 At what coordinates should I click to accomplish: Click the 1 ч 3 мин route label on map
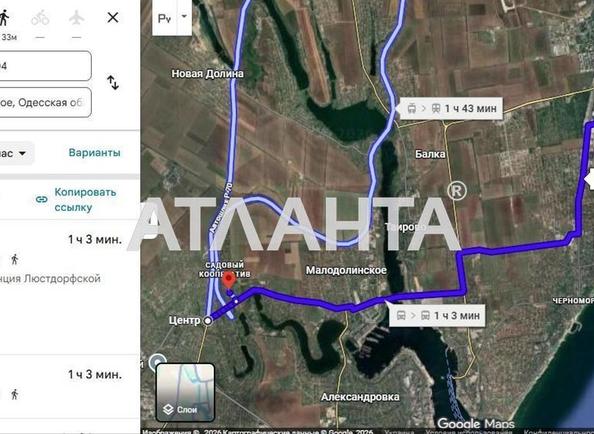[438, 315]
